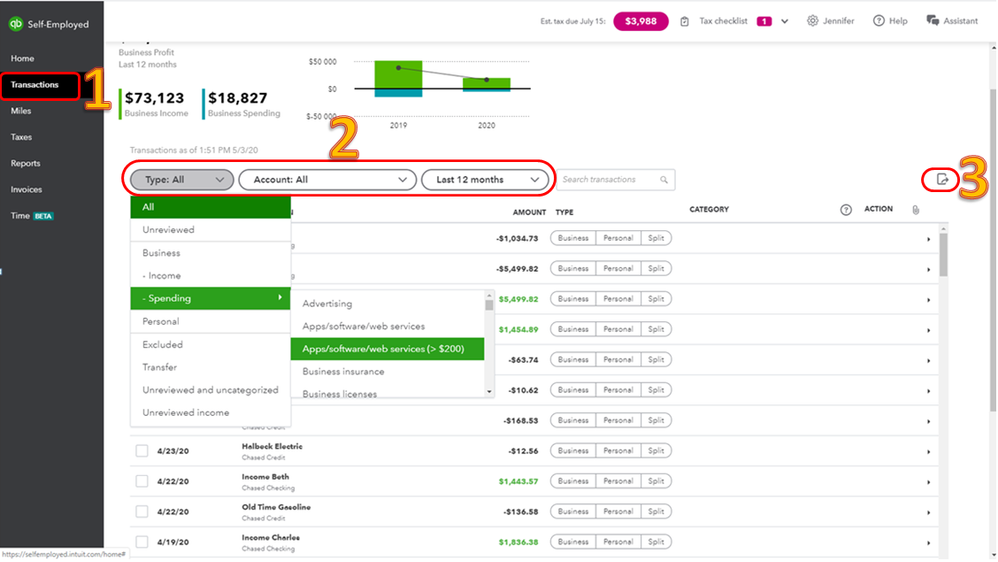Open the Type: All dropdown

182,180
